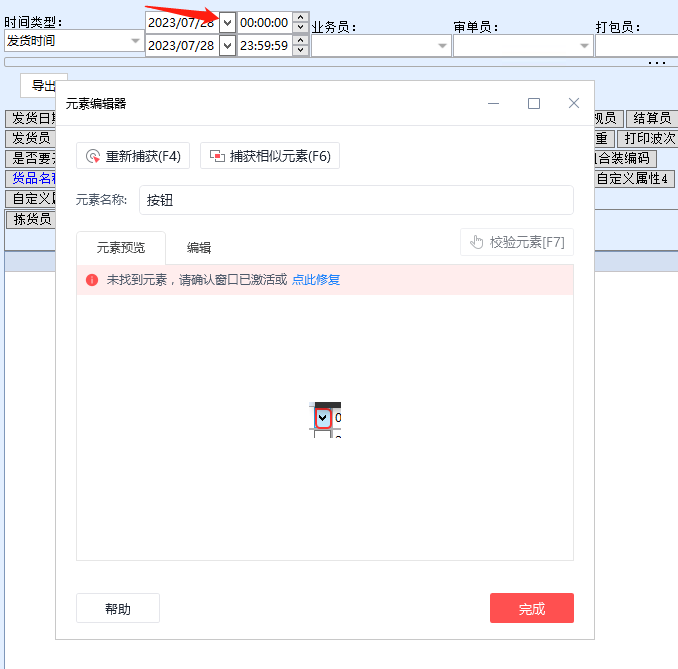
Task: Click the 发货员 column button
Action: pyautogui.click(x=31, y=138)
